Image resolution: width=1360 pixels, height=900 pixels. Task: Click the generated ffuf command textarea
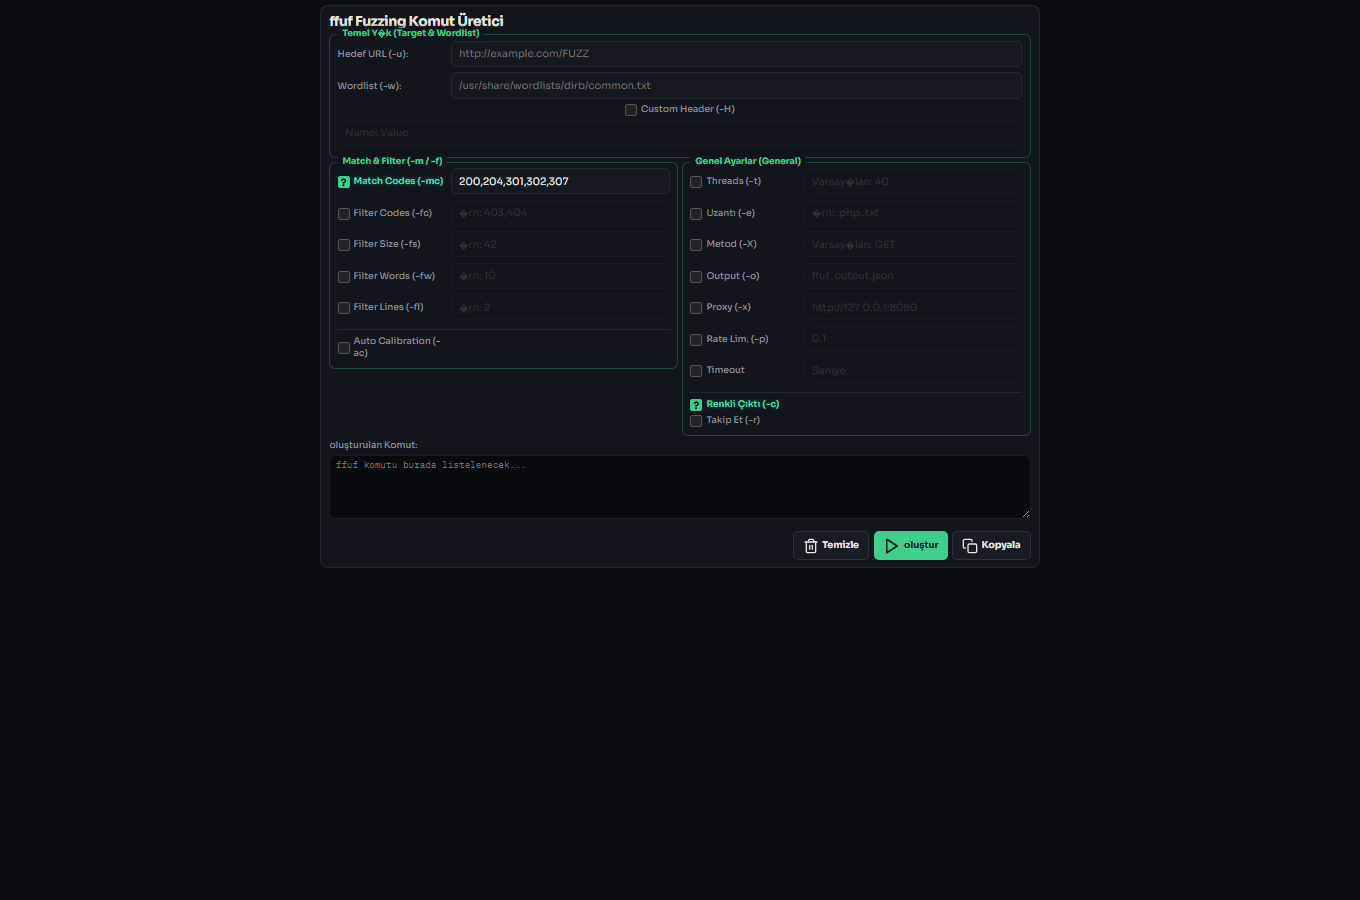(680, 487)
